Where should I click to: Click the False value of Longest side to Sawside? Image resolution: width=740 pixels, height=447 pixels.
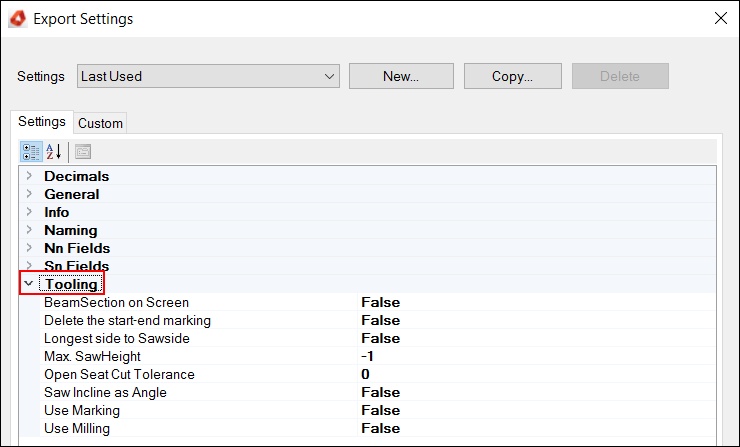point(380,338)
